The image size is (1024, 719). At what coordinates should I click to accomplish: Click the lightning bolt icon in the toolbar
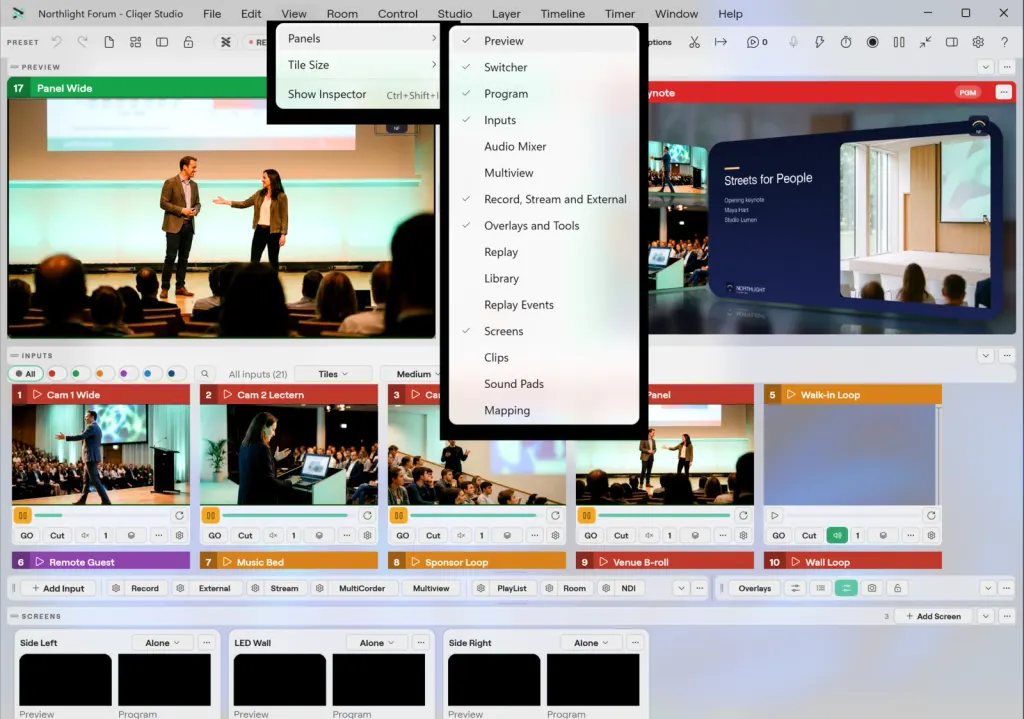click(819, 42)
